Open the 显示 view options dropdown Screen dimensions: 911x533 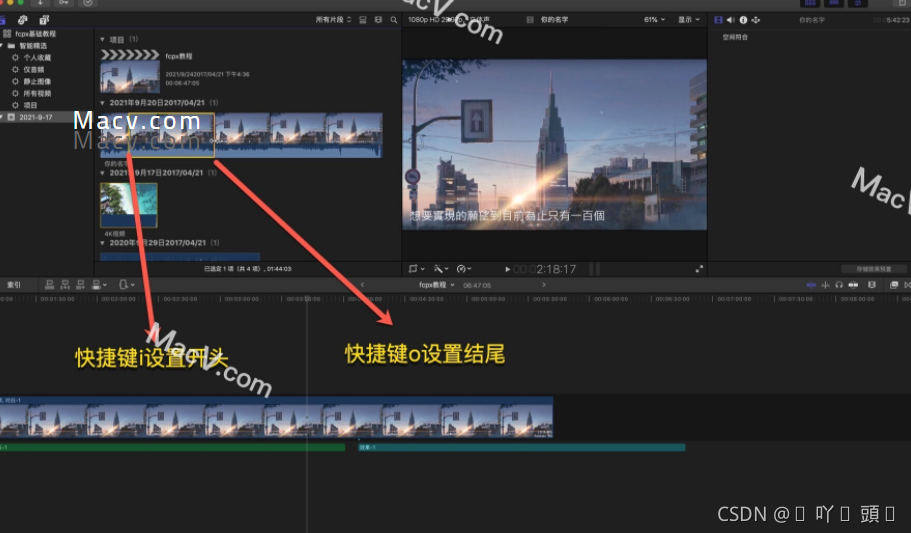coord(689,20)
